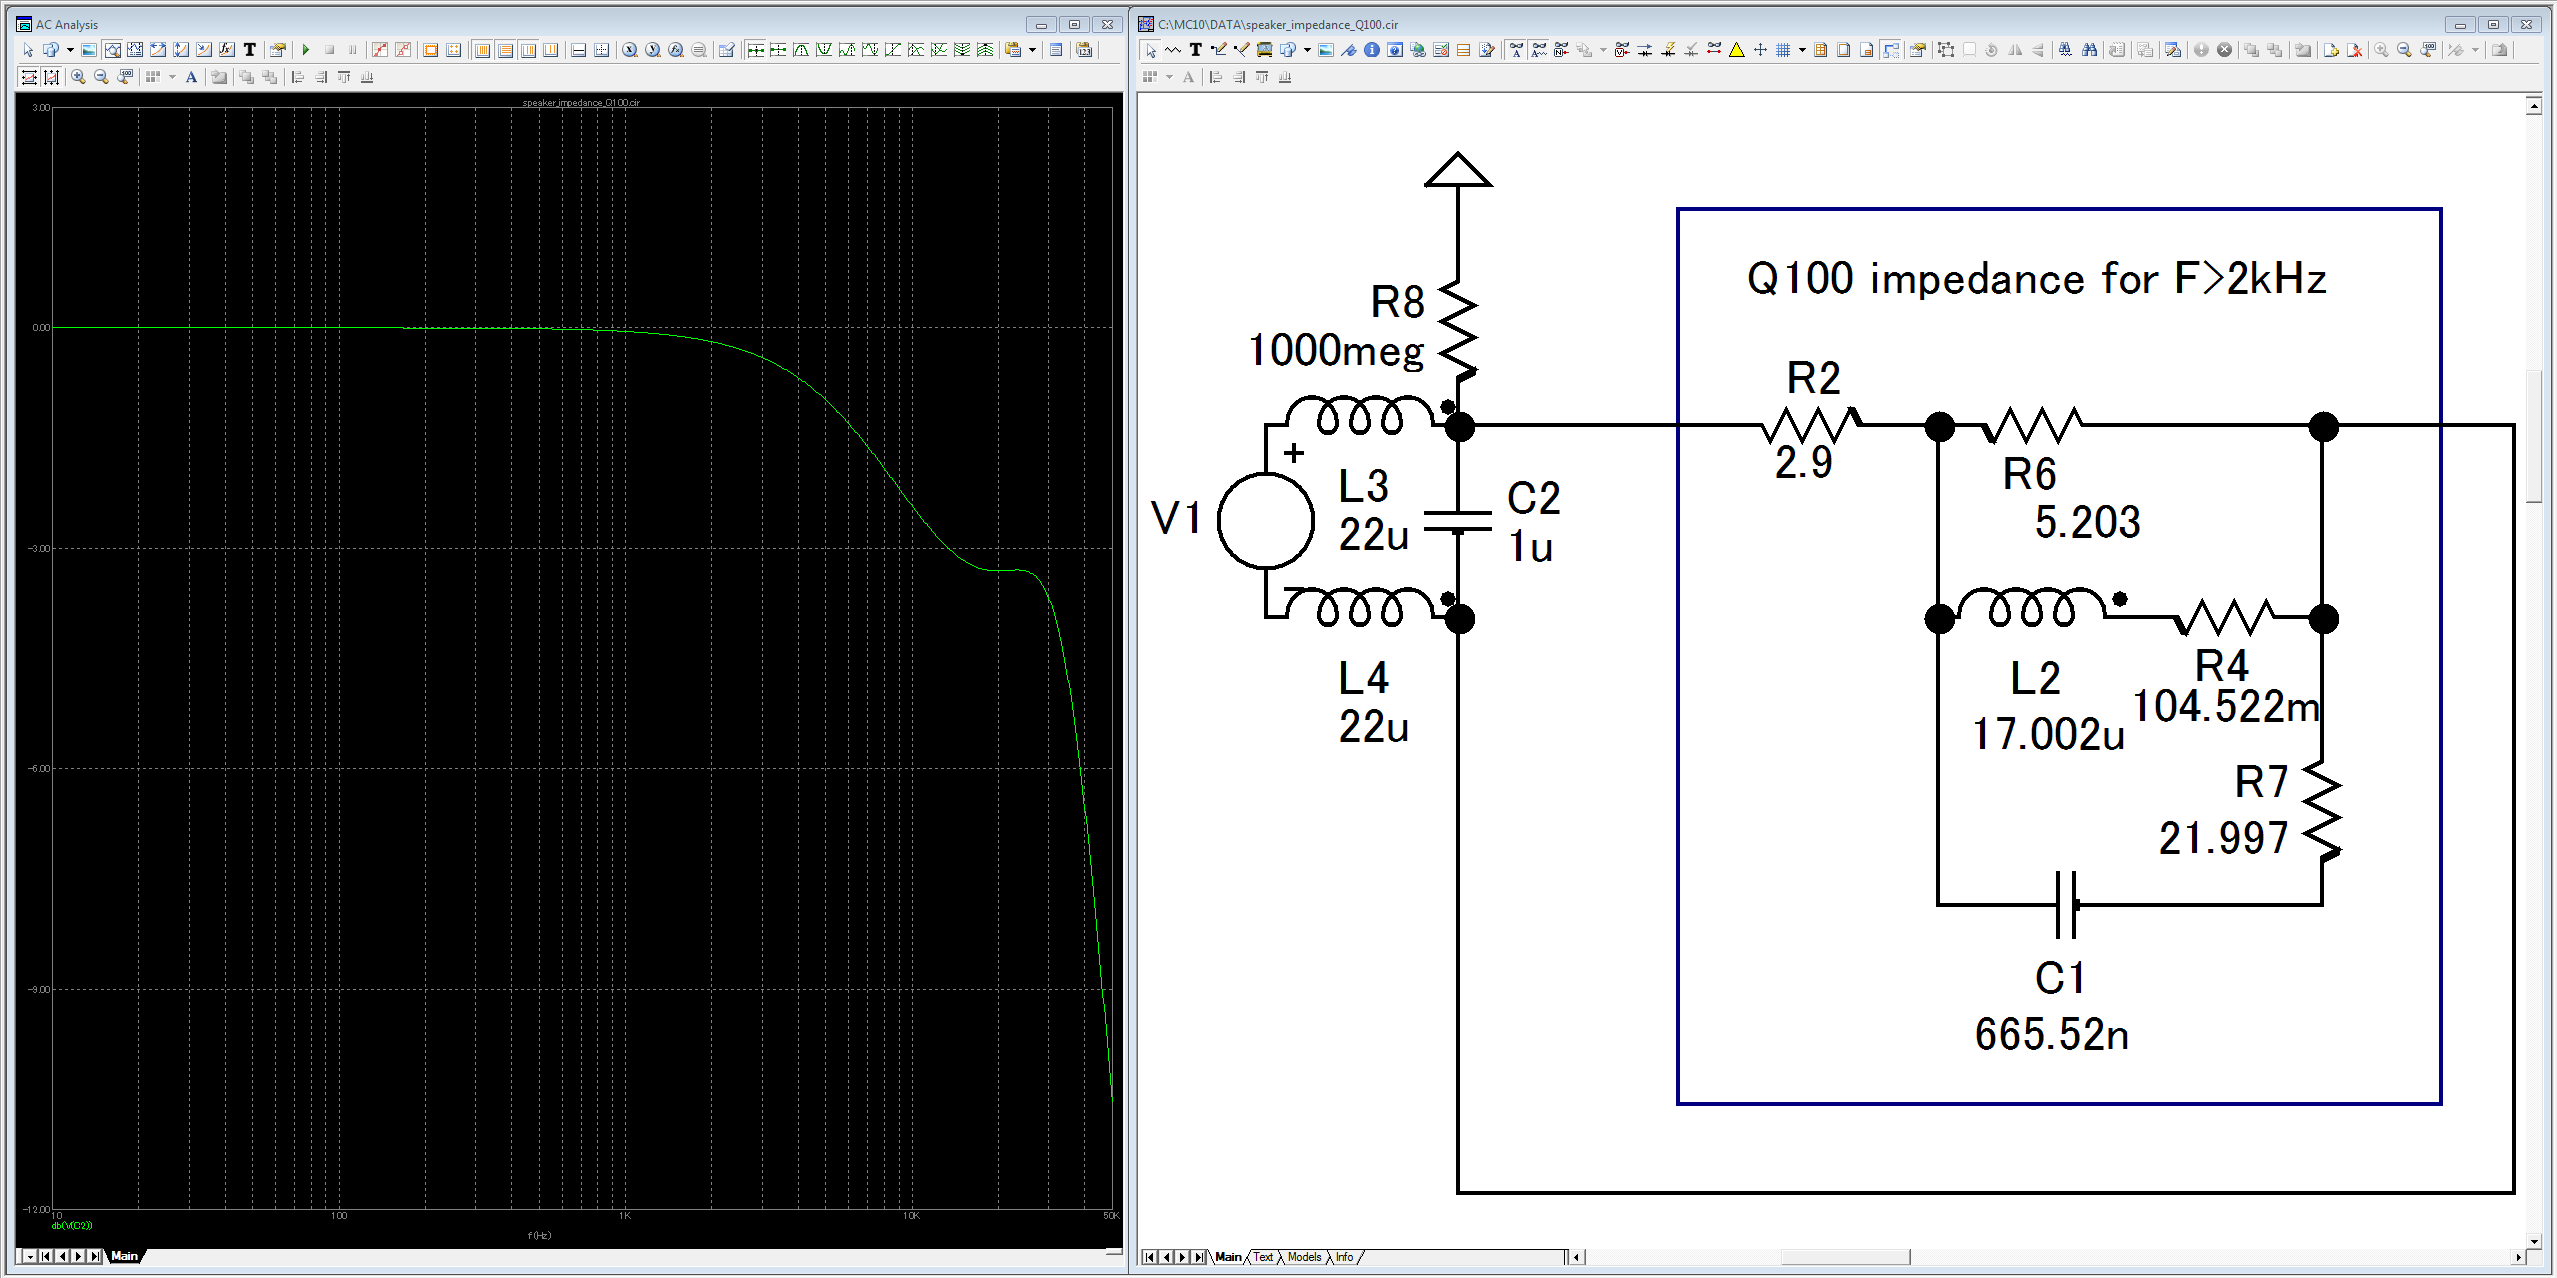Click the pause analysis icon in AC Analysis toolbar
The width and height of the screenshot is (2557, 1278).
tap(352, 50)
